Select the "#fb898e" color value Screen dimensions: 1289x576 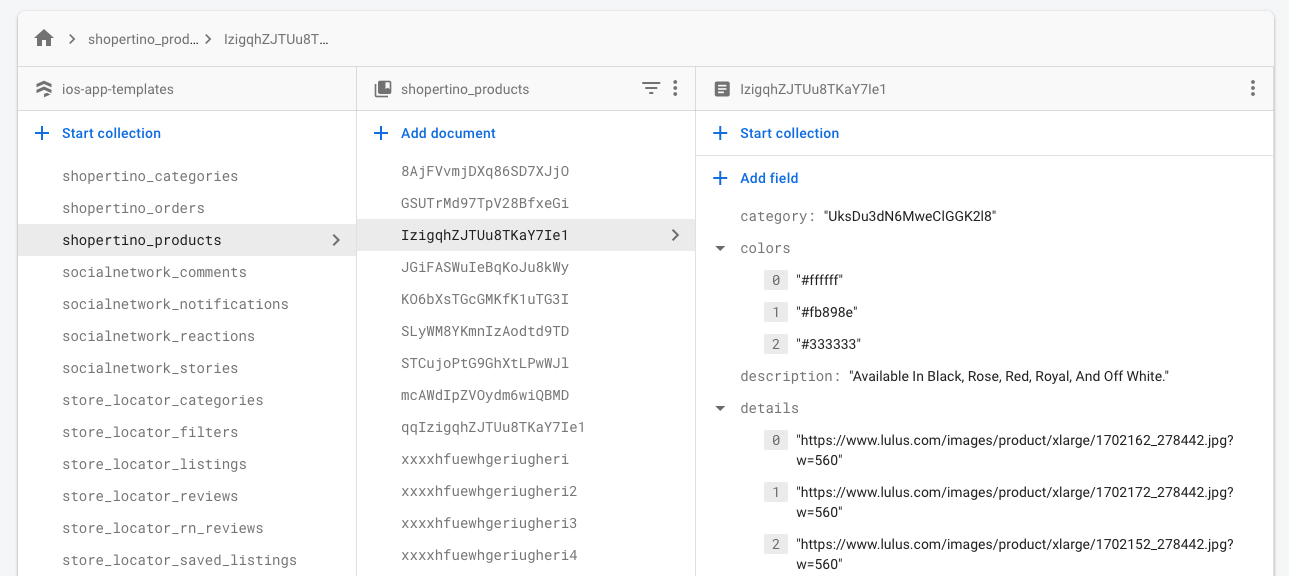[x=827, y=312]
